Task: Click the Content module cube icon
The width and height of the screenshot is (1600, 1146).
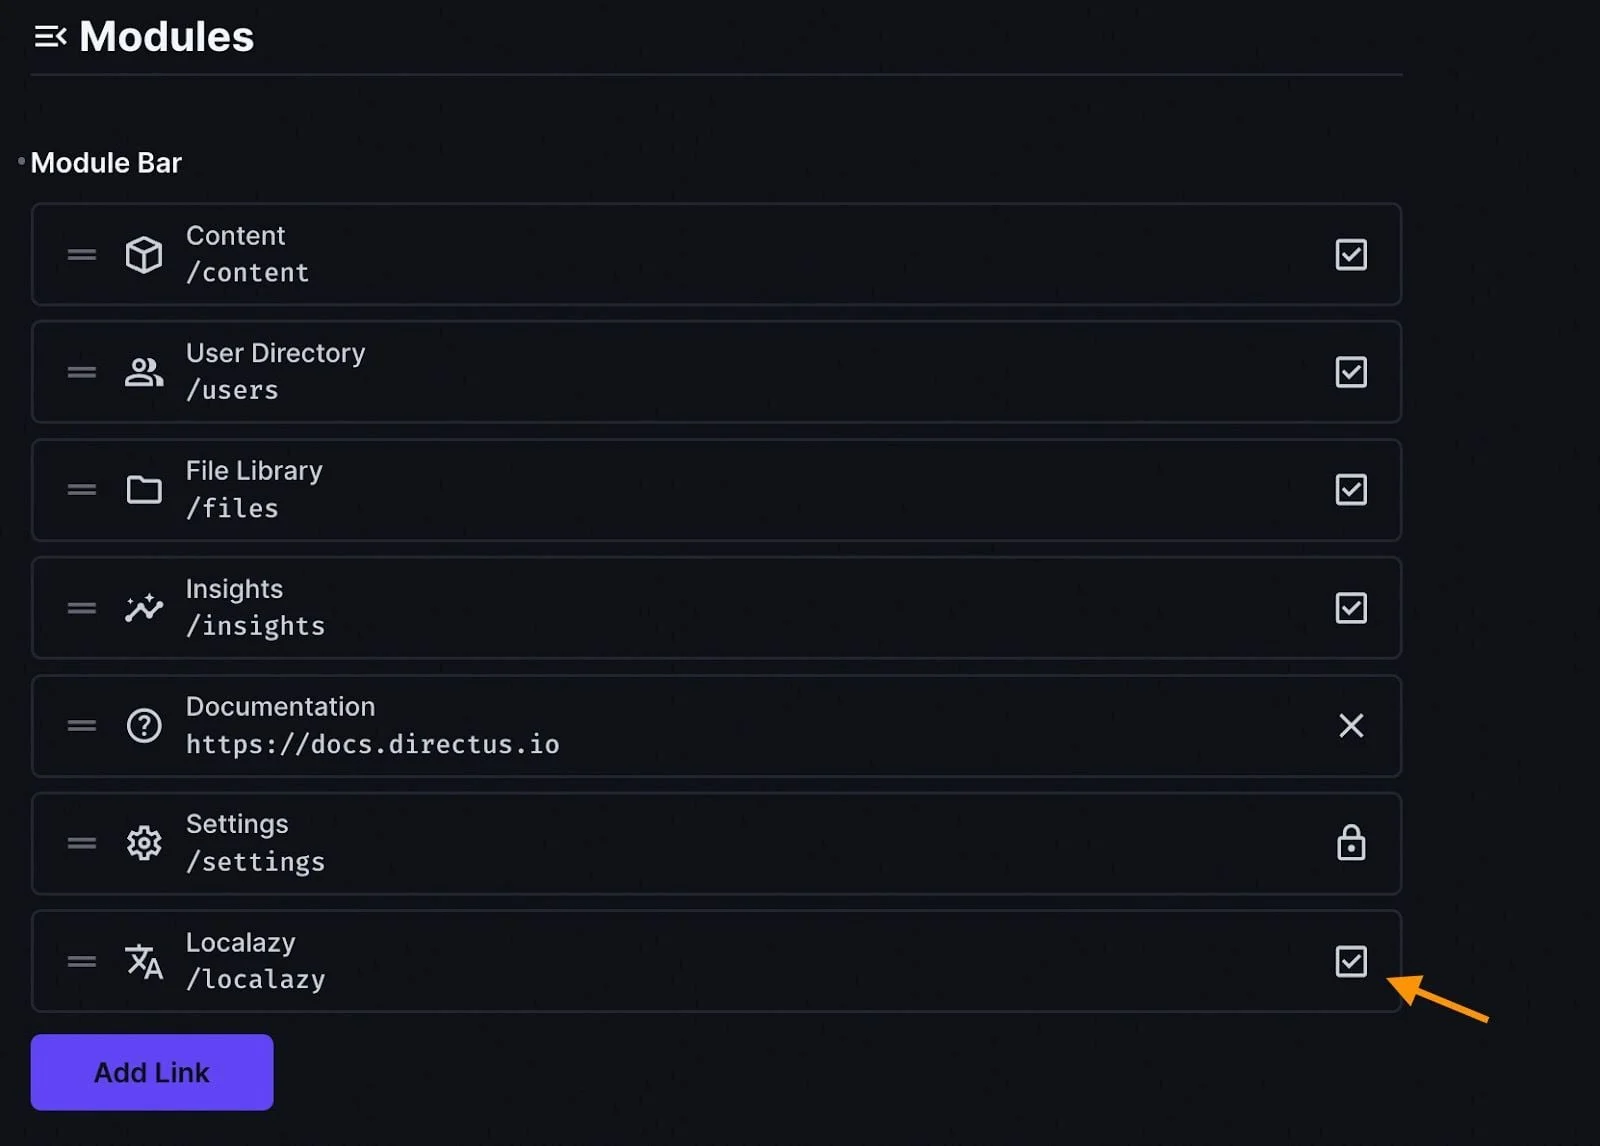Action: pyautogui.click(x=144, y=255)
